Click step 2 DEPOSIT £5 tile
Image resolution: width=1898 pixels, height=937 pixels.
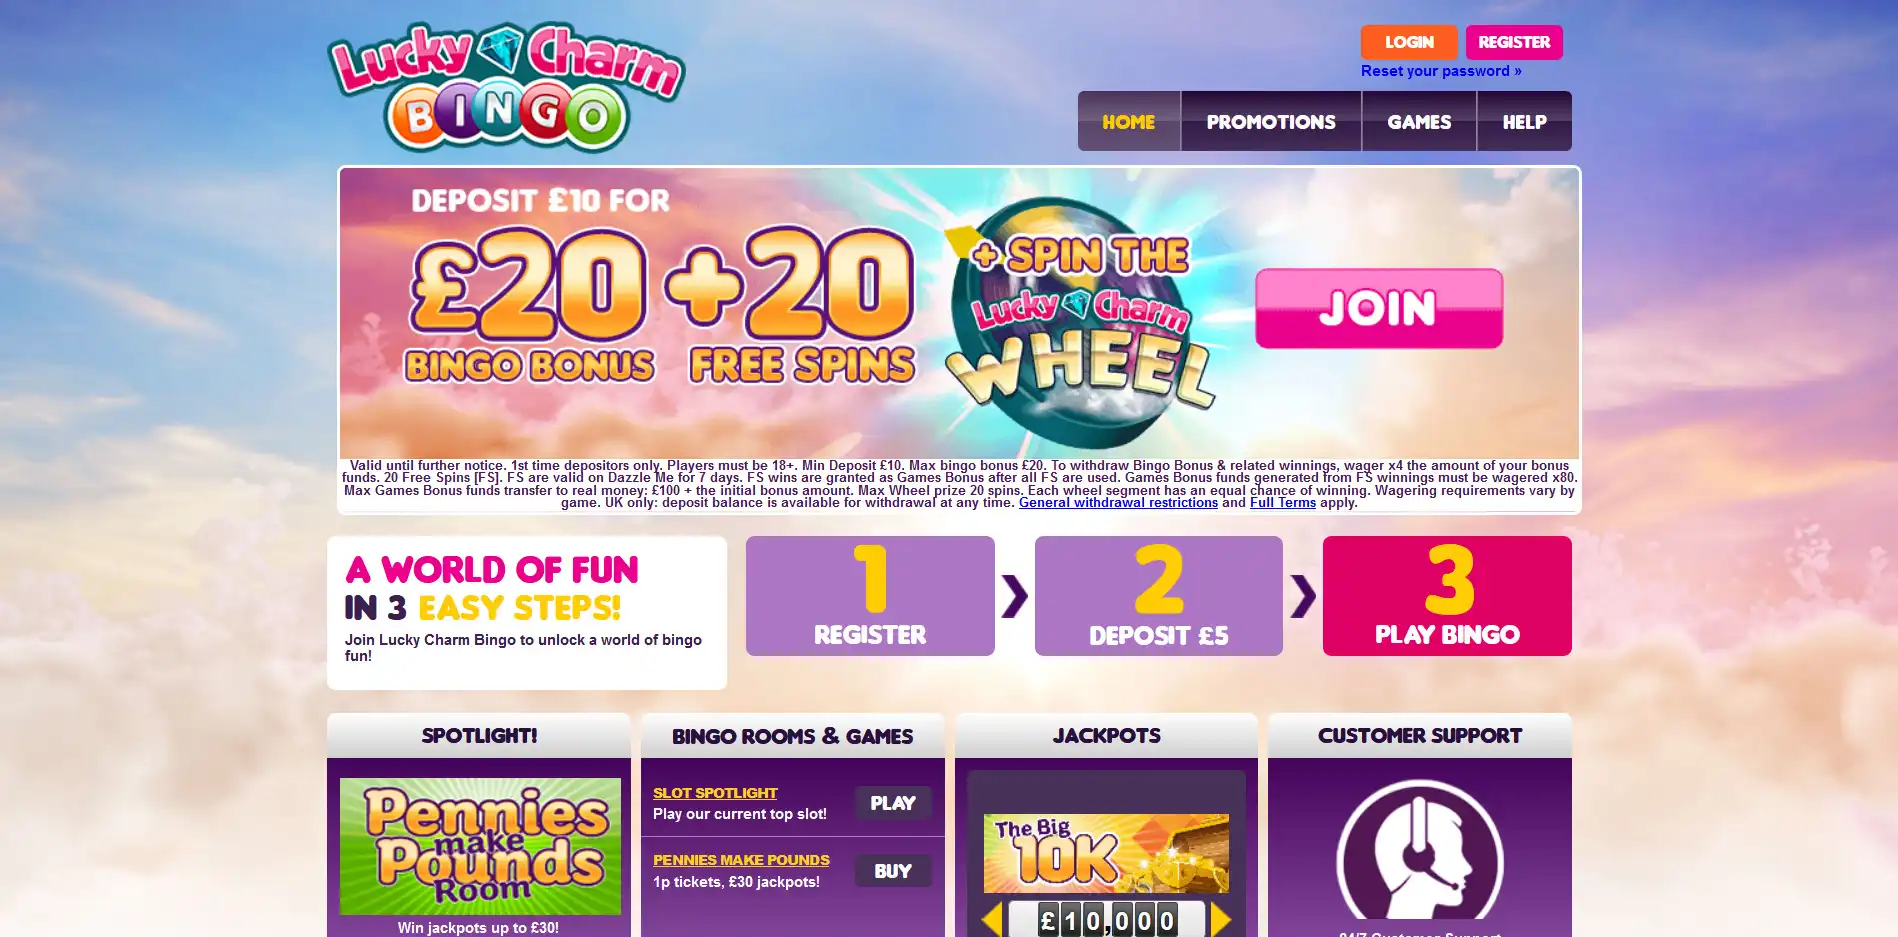tap(1159, 596)
